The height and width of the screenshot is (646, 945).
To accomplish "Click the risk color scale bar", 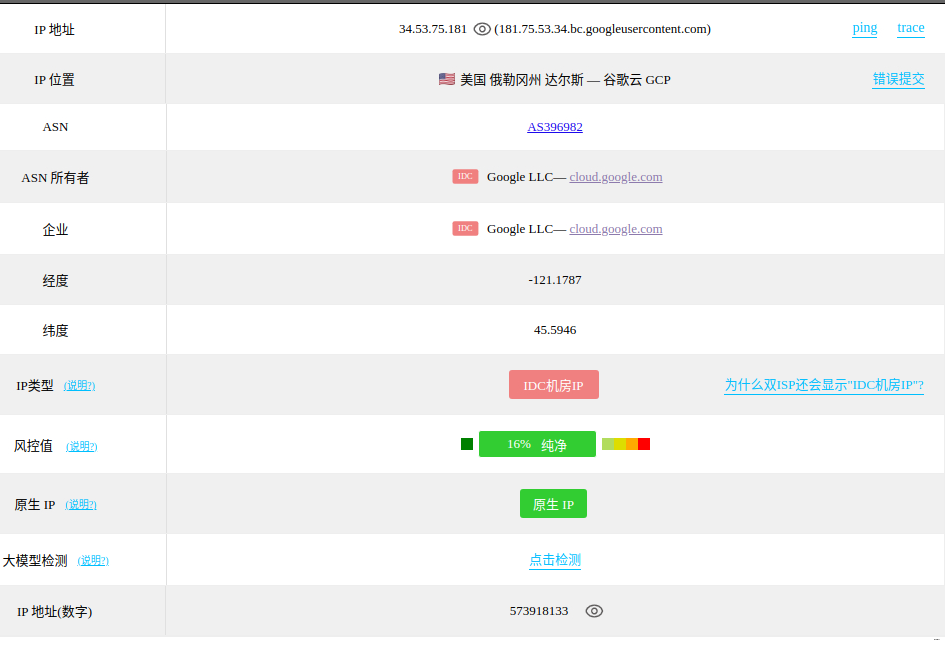I will click(626, 444).
